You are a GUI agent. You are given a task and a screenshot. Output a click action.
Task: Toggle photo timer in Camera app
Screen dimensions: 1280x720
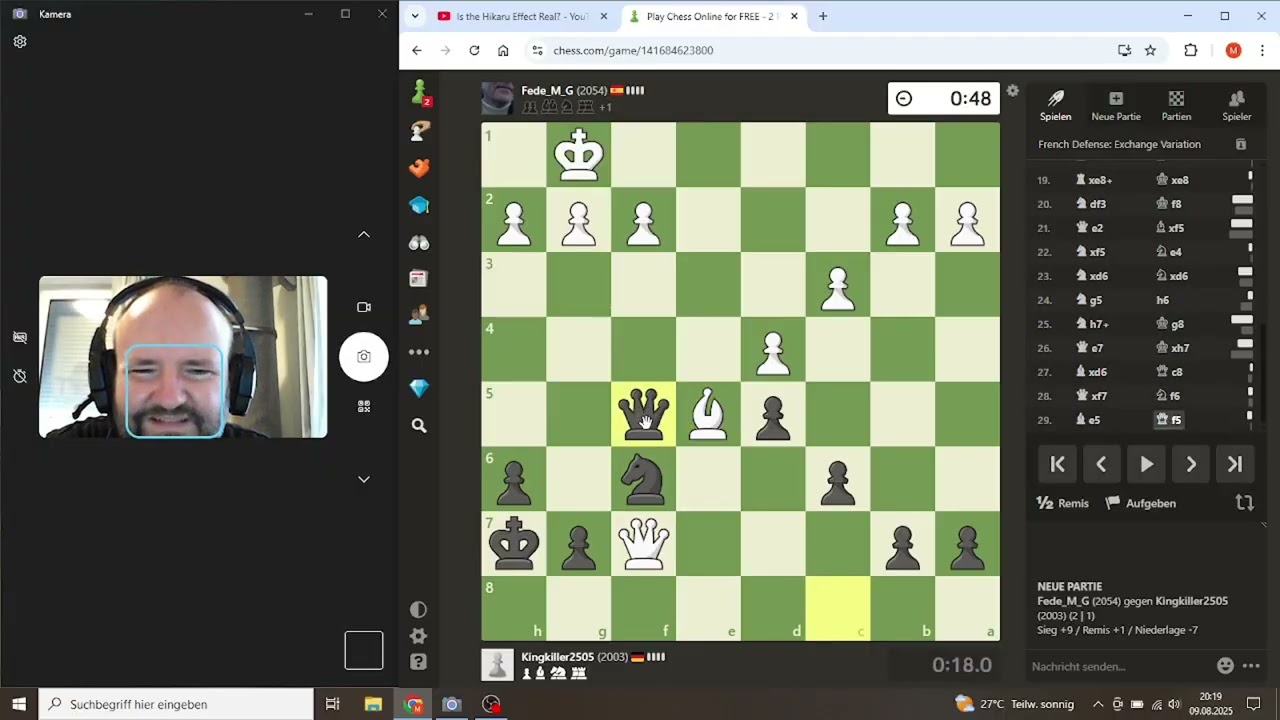pyautogui.click(x=19, y=376)
